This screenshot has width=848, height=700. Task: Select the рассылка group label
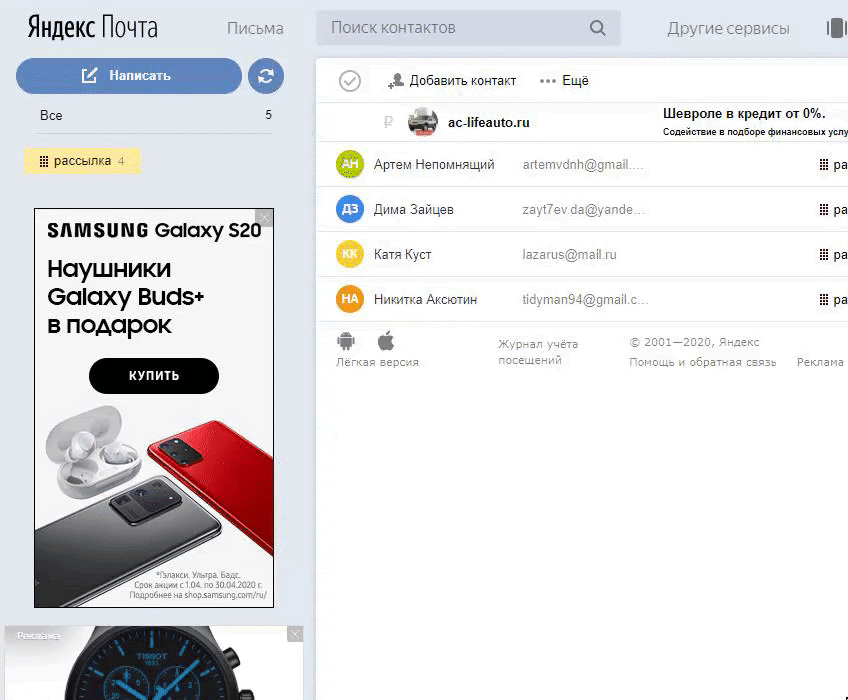click(x=83, y=161)
